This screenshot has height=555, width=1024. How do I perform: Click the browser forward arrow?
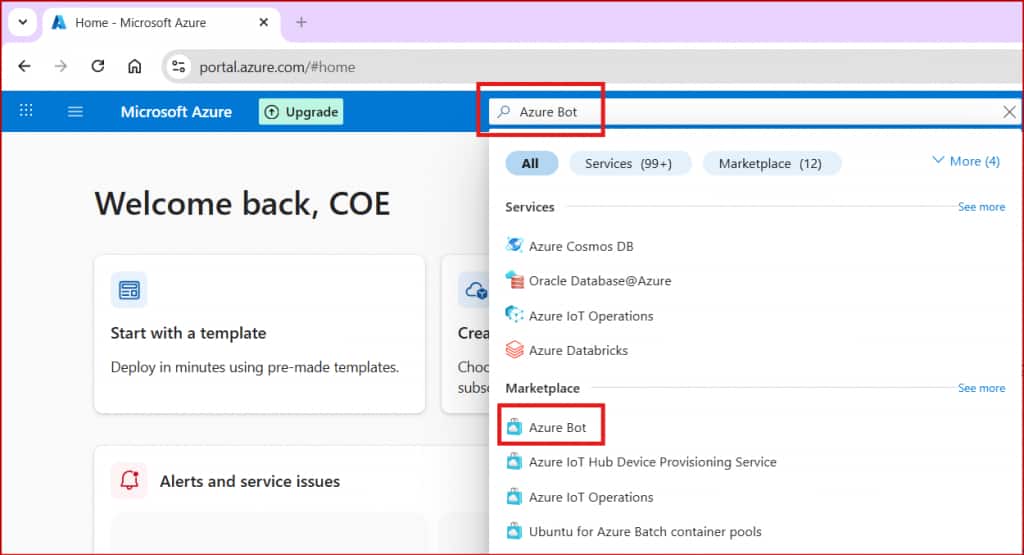61,66
